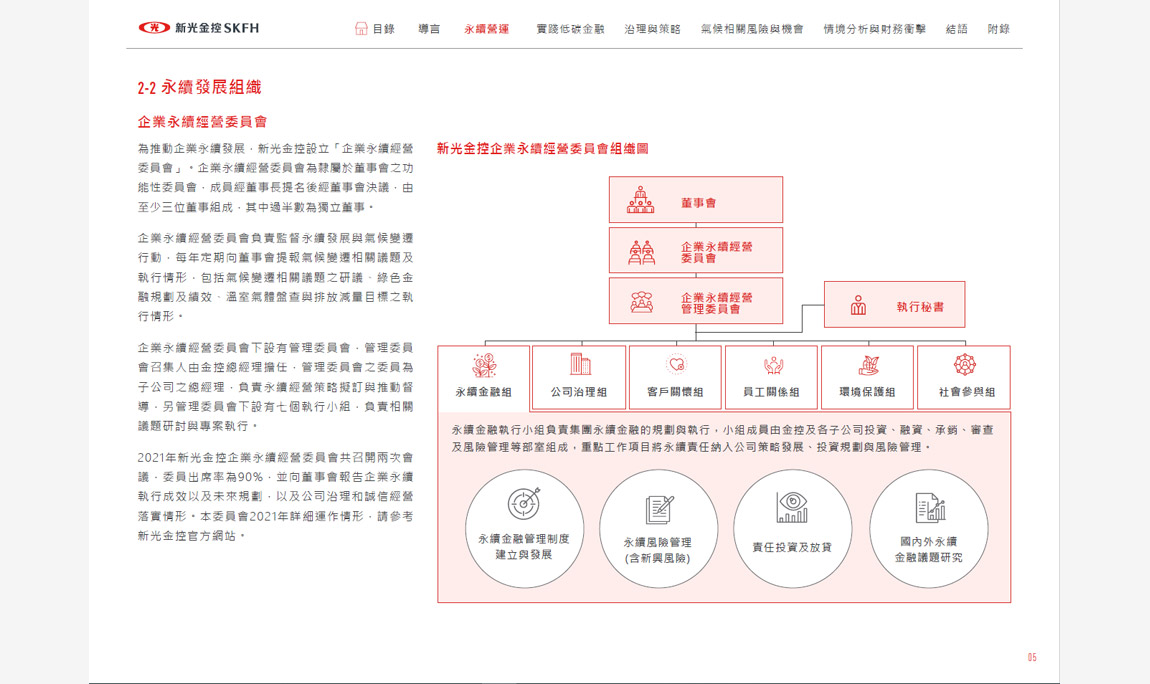This screenshot has width=1150, height=684.
Task: Click the 執行秘書 person icon
Action: pos(858,306)
